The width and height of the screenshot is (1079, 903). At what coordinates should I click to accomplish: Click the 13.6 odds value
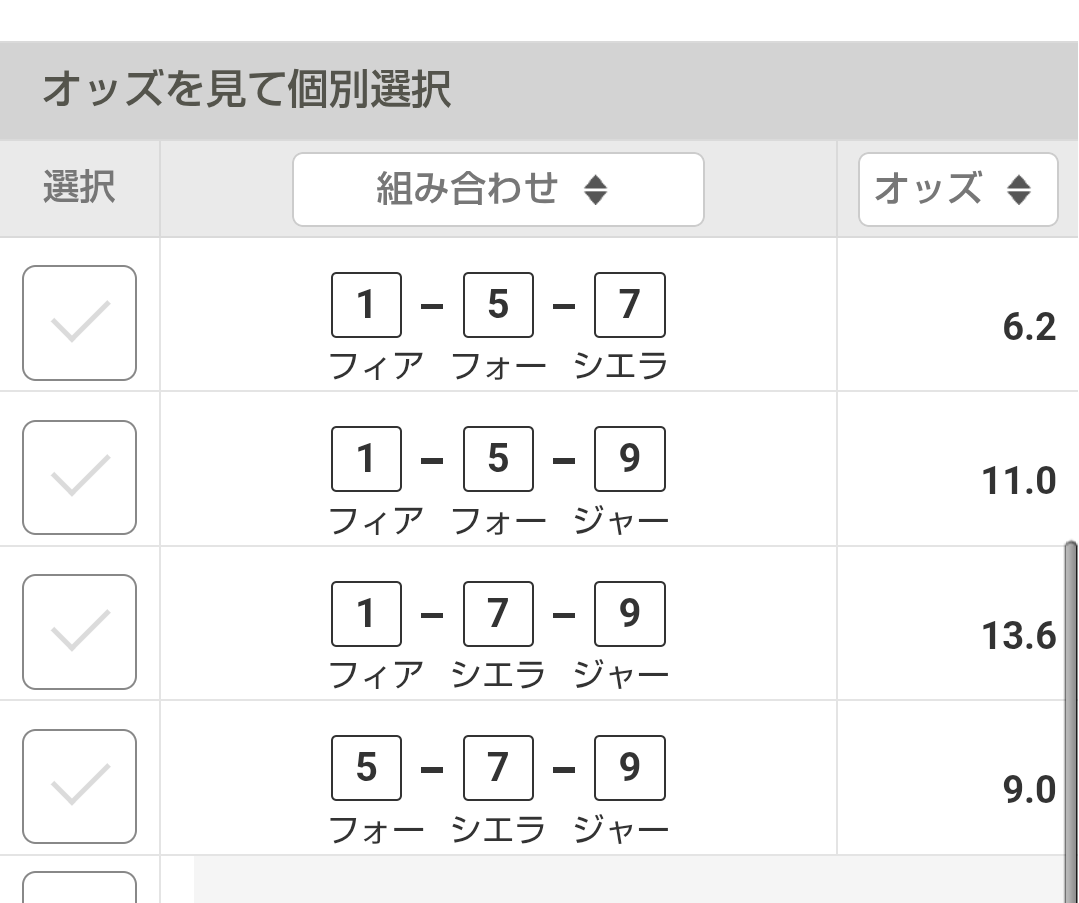click(1019, 636)
